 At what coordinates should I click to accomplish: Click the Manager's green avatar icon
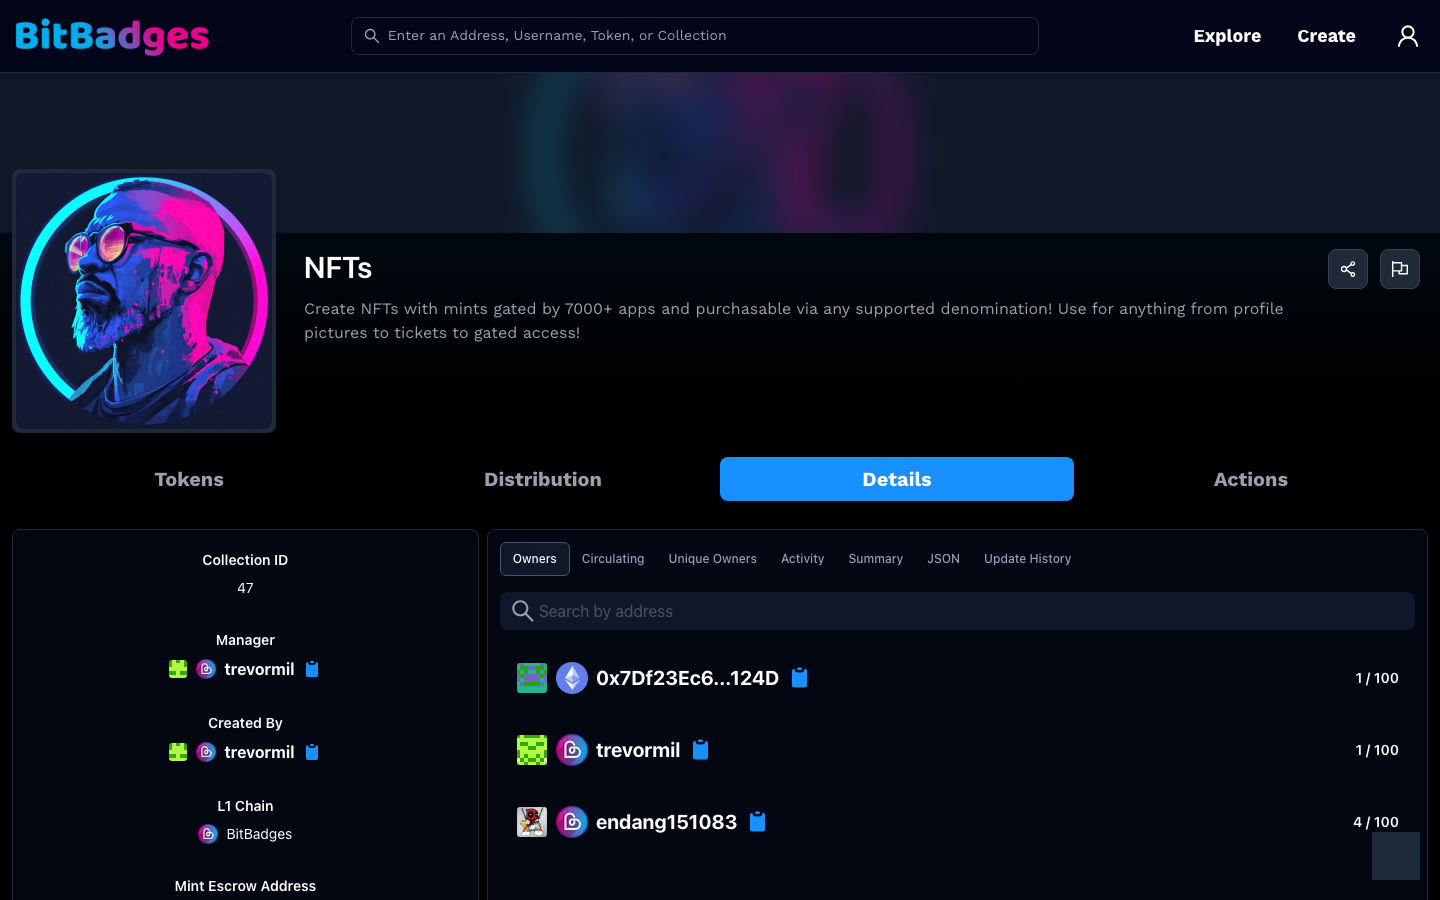[178, 669]
